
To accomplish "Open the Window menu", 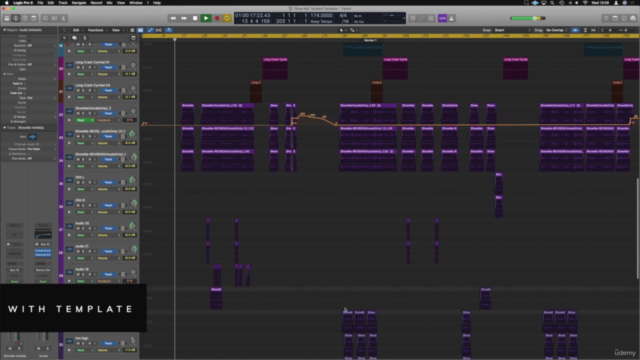I will (136, 3).
